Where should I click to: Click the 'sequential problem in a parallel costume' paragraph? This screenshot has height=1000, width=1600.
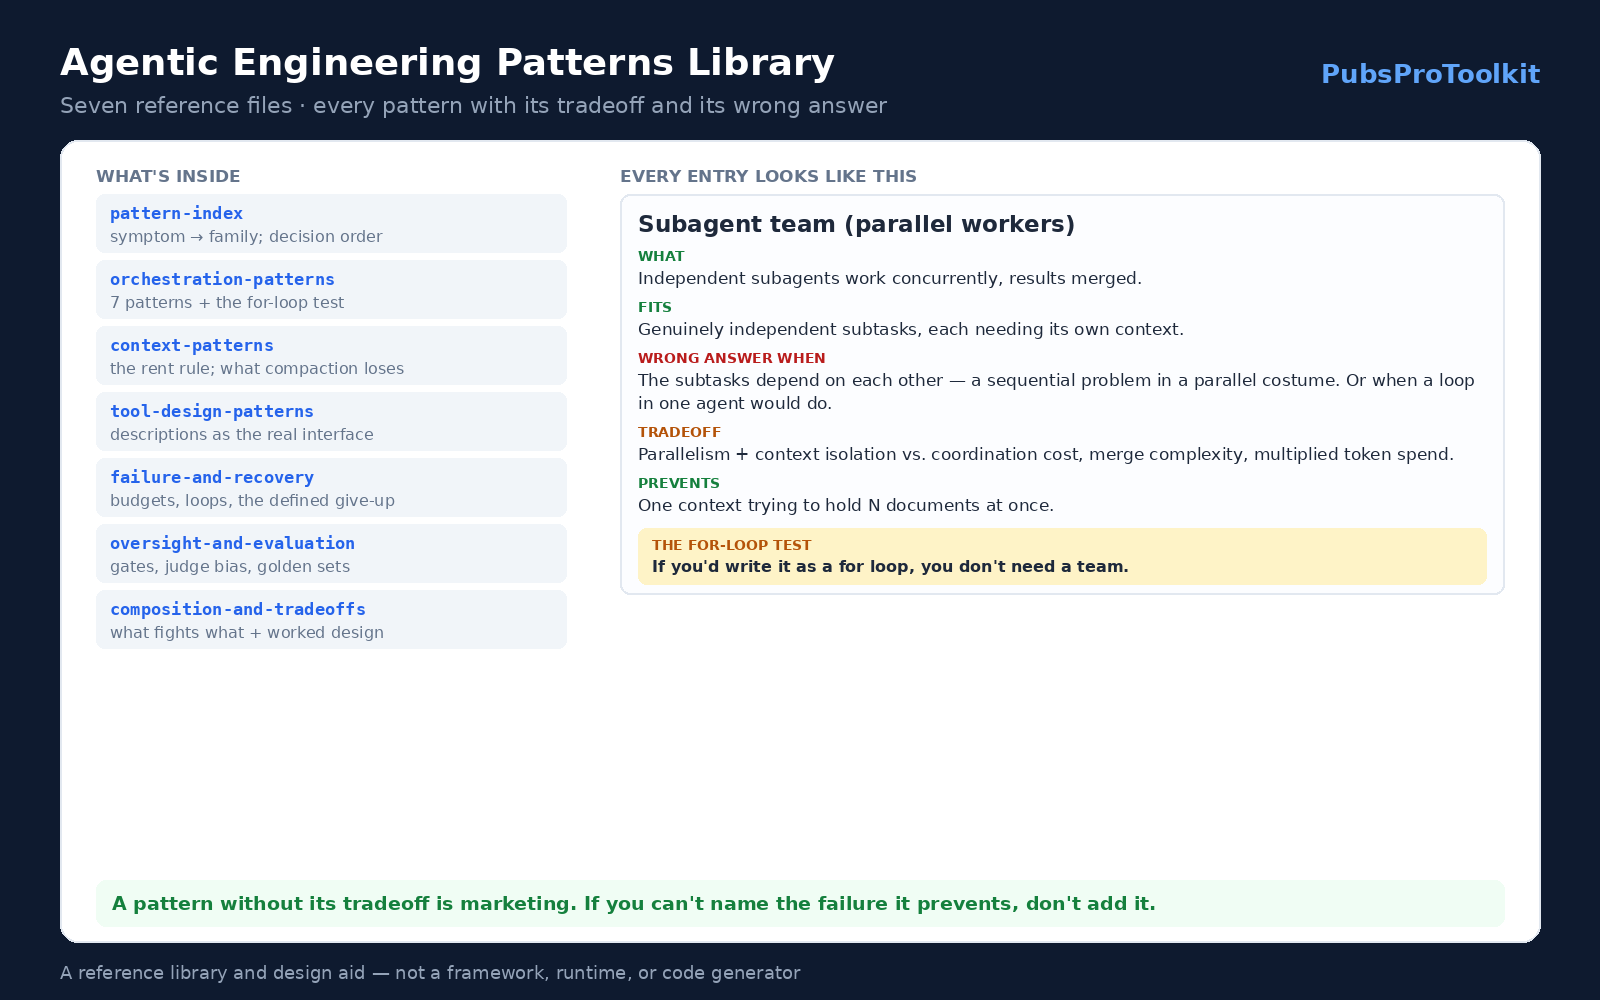(x=1056, y=391)
